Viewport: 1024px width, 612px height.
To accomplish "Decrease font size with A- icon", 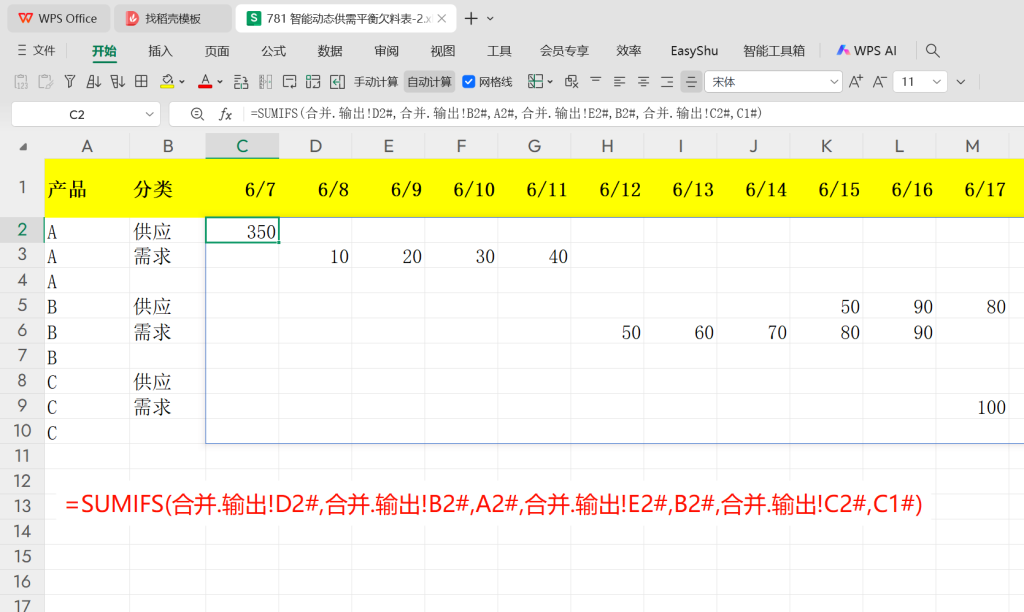I will [x=880, y=82].
